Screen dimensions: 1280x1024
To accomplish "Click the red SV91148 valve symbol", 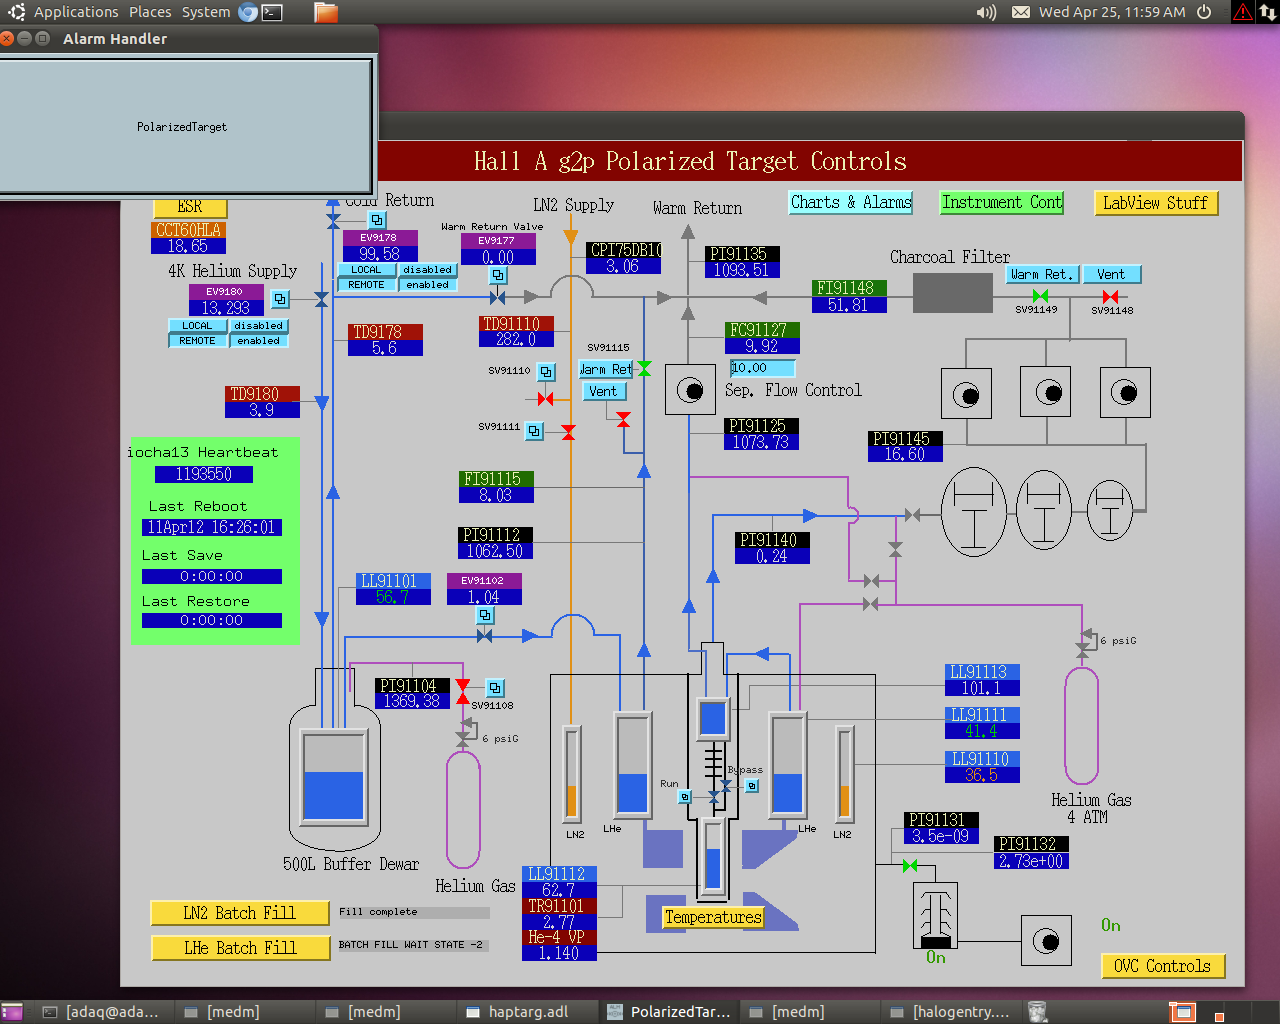I will [1110, 296].
